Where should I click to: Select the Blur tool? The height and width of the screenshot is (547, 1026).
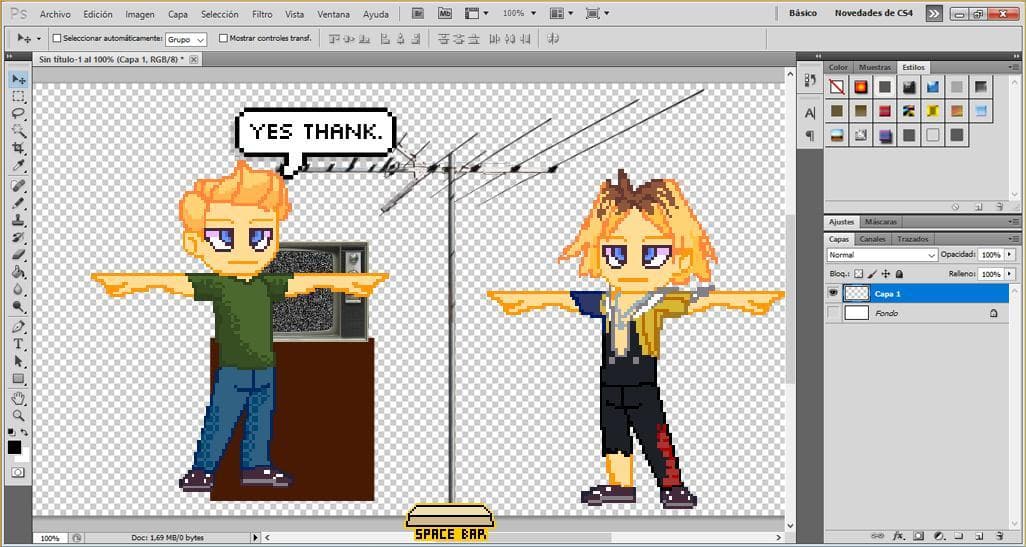(x=18, y=289)
